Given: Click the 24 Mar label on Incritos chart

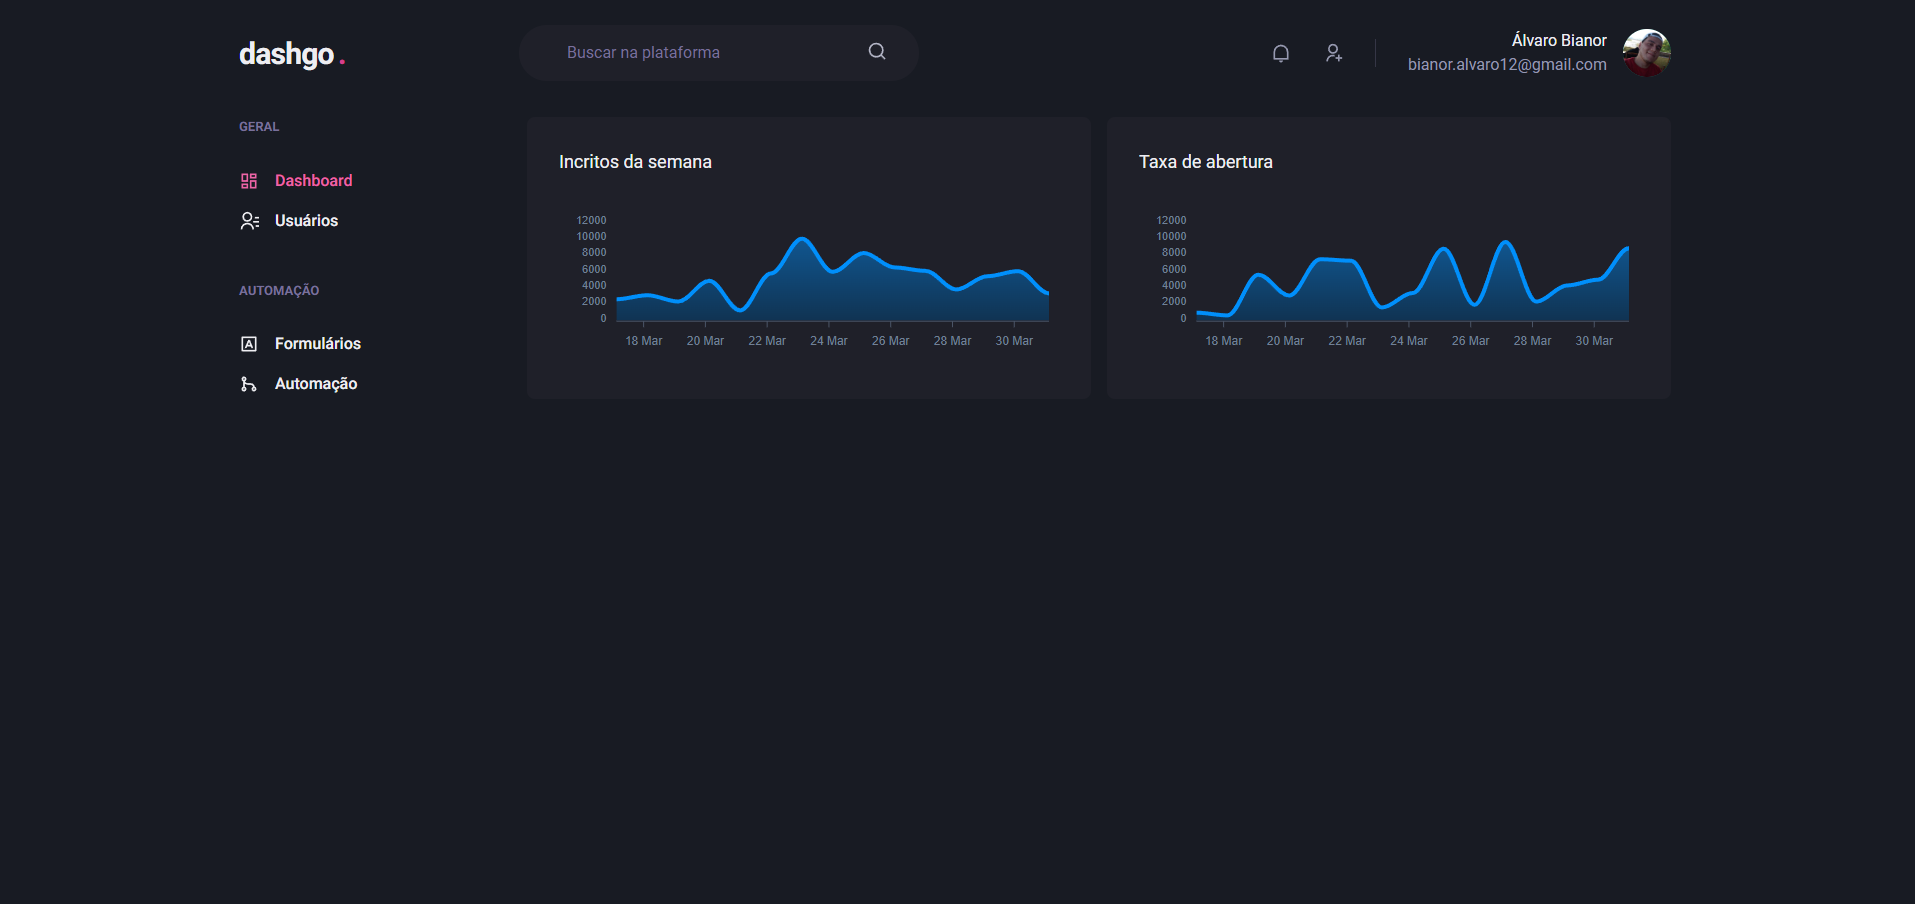Looking at the screenshot, I should coord(828,341).
